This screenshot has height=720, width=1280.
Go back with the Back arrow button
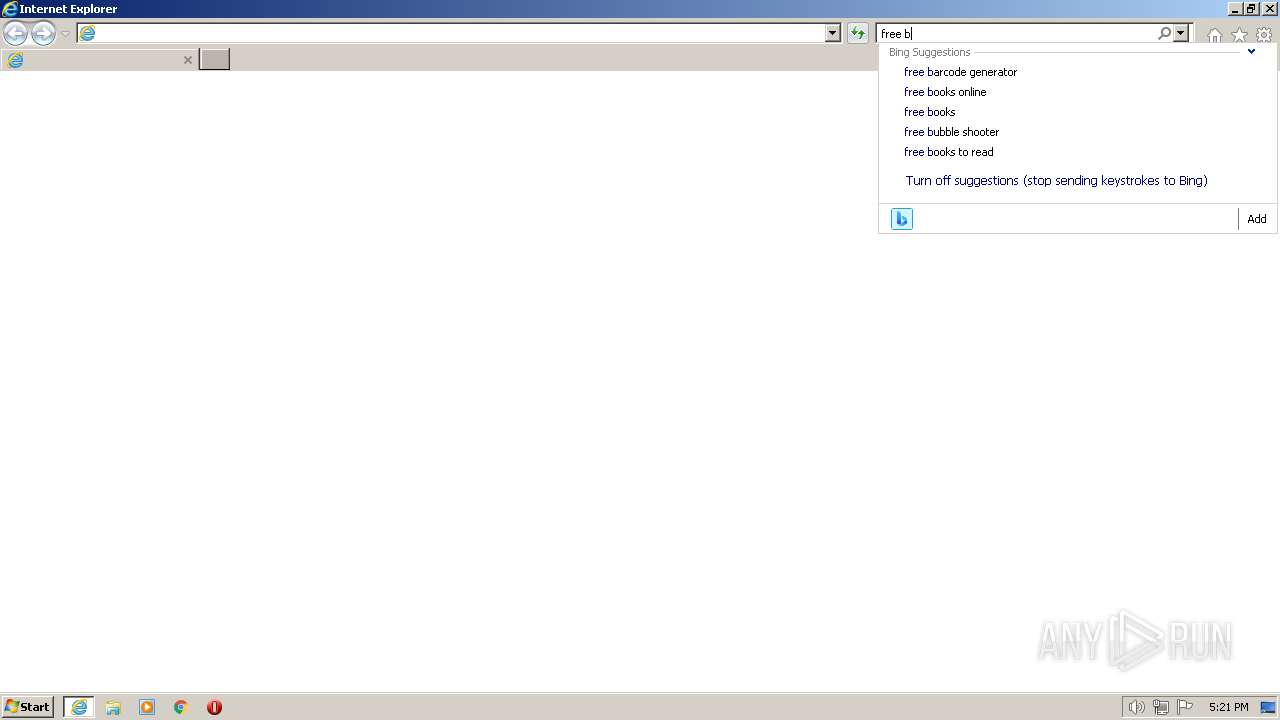coord(15,34)
